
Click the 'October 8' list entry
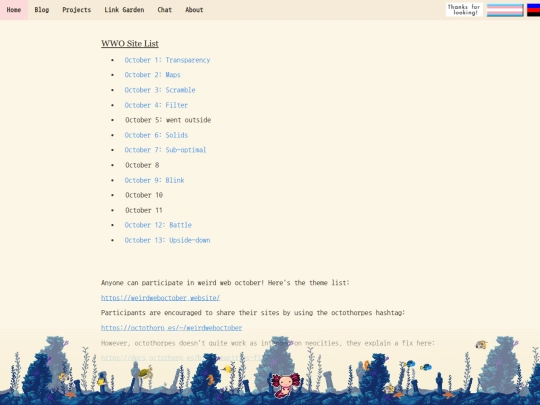[142, 165]
